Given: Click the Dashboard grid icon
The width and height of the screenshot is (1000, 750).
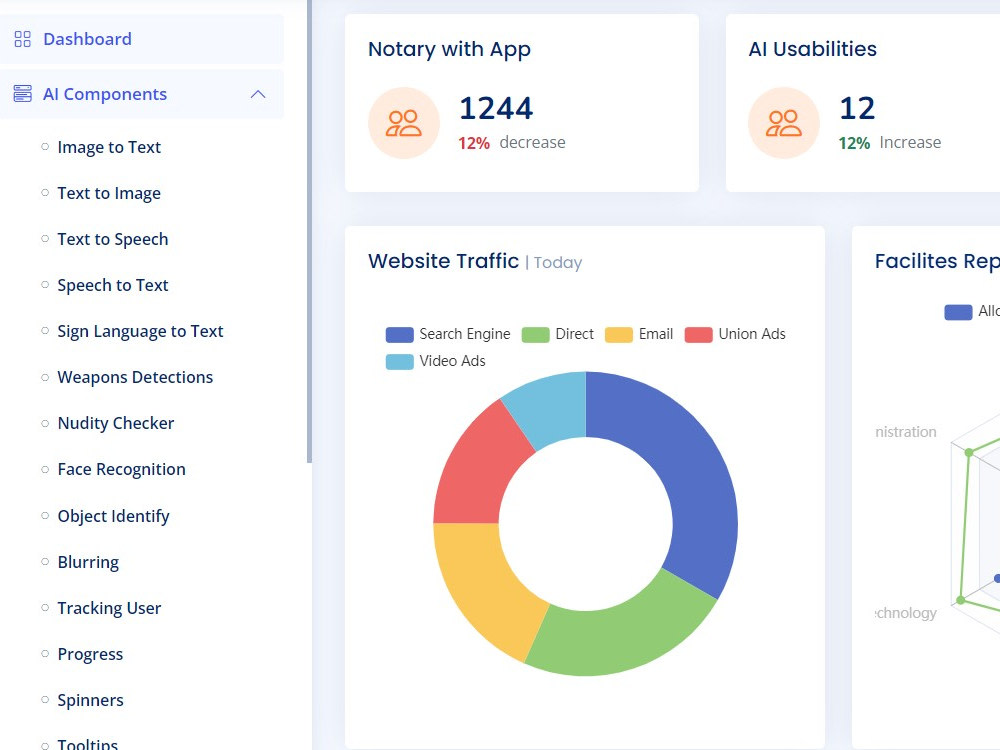Looking at the screenshot, I should click(22, 40).
